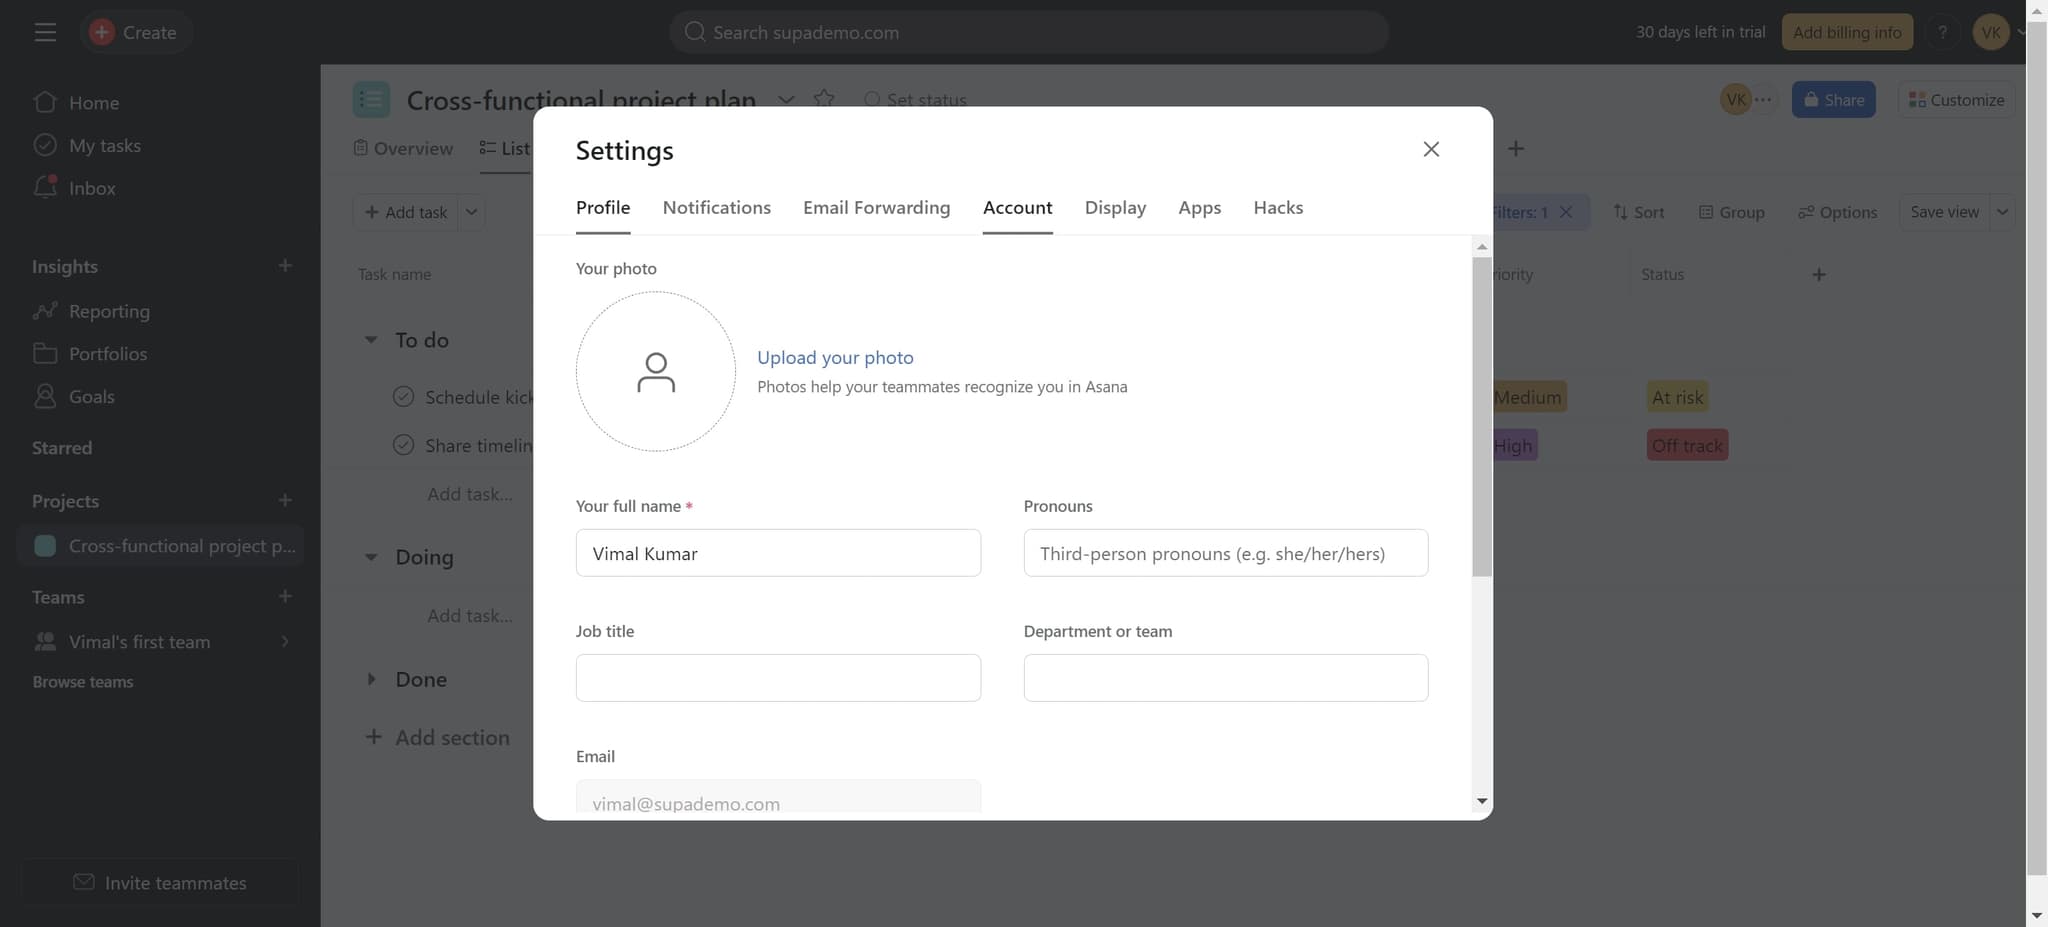The height and width of the screenshot is (927, 2048).
Task: Expand the Done section
Action: pyautogui.click(x=371, y=679)
